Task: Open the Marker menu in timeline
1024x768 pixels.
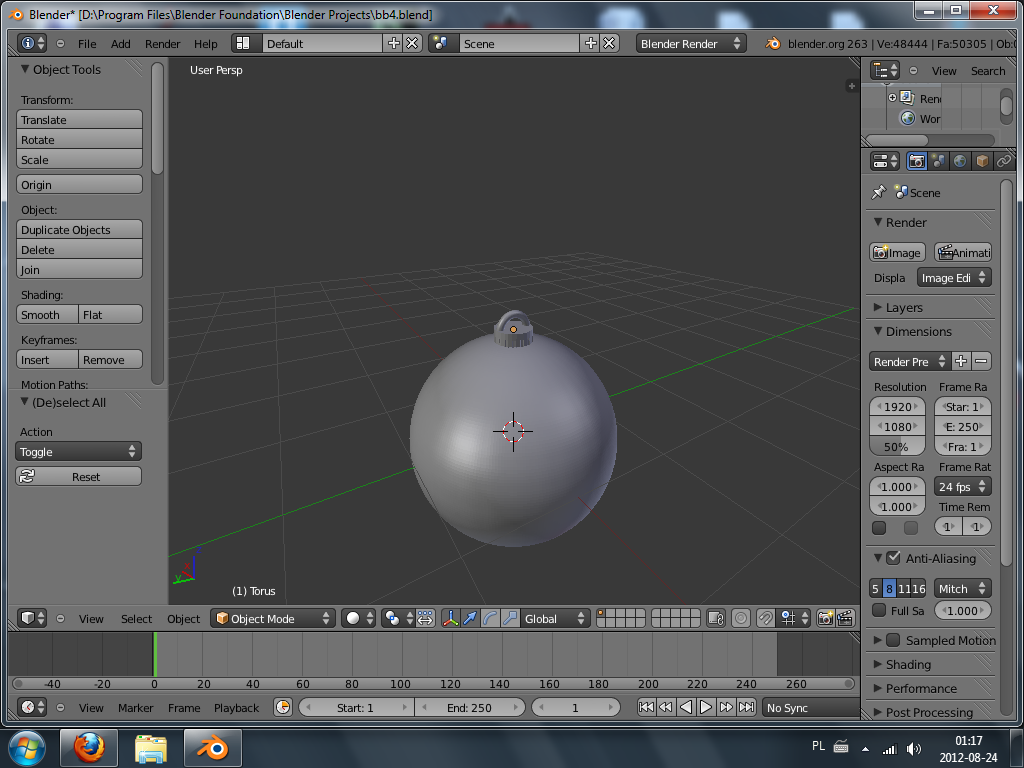Action: [135, 708]
